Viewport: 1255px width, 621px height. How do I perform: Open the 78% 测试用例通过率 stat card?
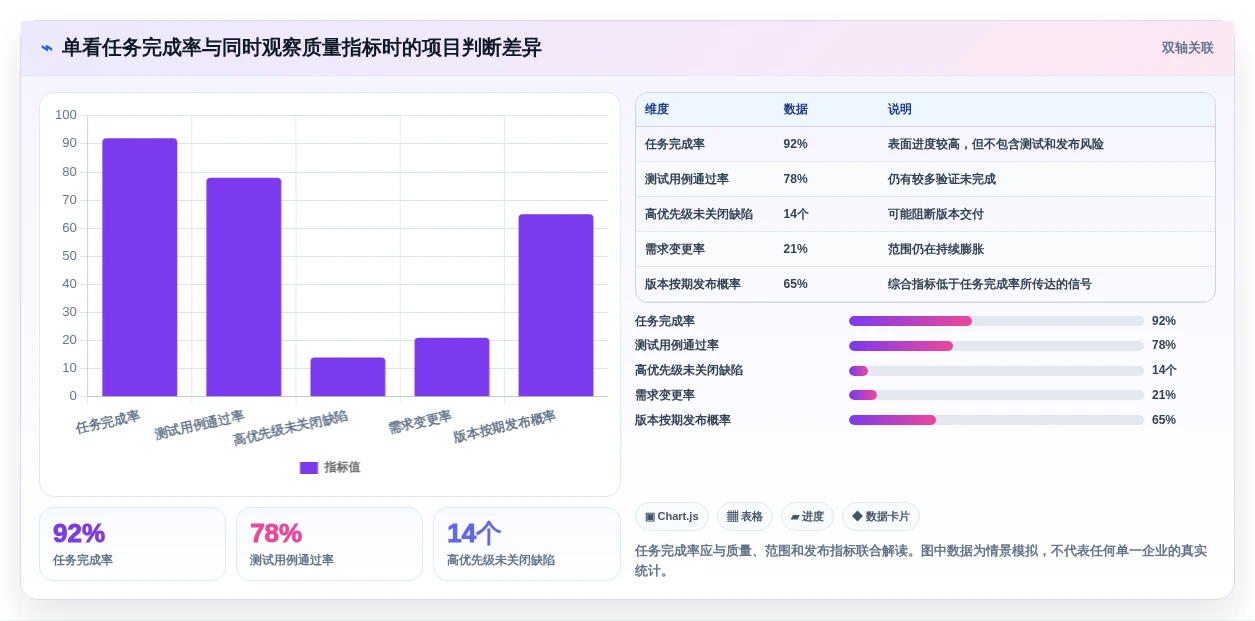click(329, 544)
